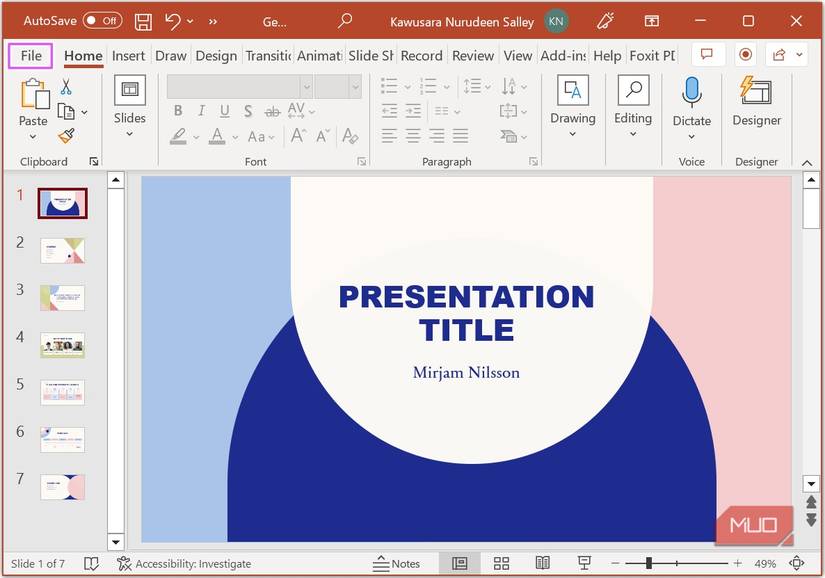The image size is (825, 578).
Task: Switch to the Insert tab
Action: pos(128,56)
